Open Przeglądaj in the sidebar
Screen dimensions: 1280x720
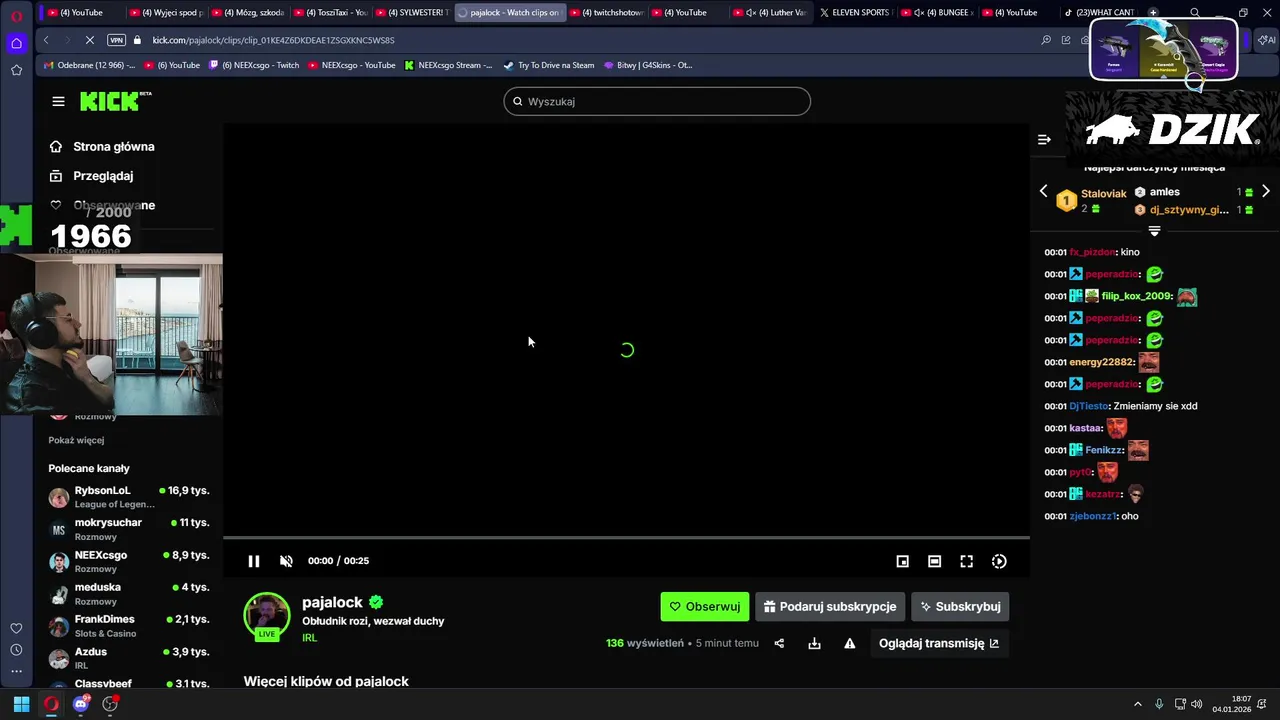pos(91,175)
